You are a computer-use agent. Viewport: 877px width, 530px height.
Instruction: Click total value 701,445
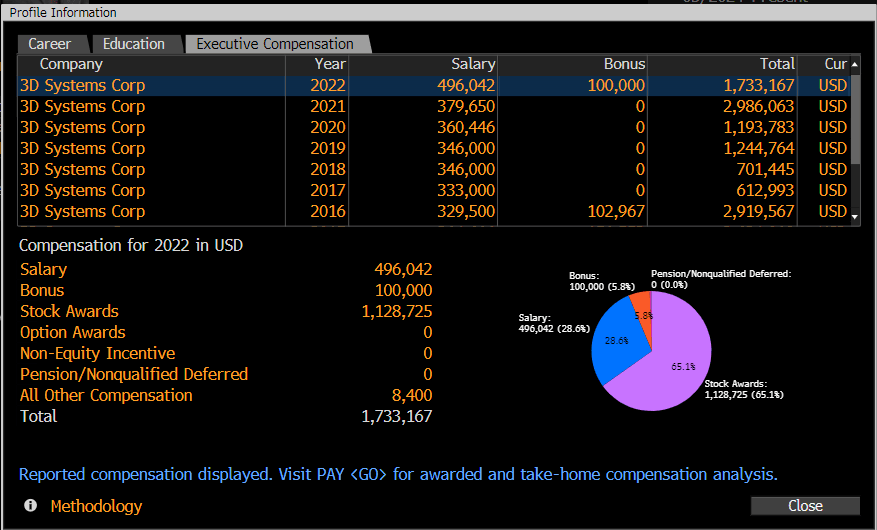pyautogui.click(x=765, y=169)
